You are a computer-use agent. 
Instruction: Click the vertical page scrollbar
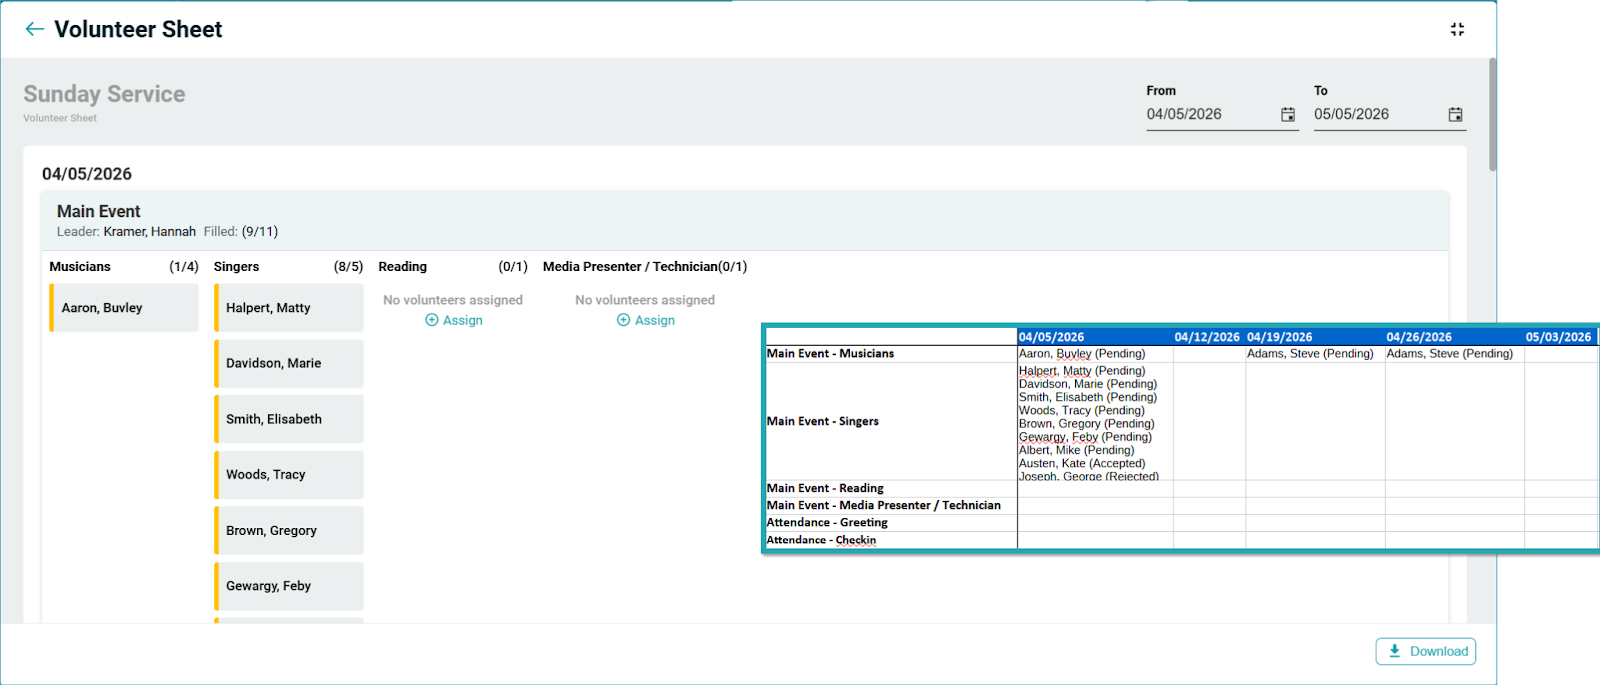(1492, 115)
